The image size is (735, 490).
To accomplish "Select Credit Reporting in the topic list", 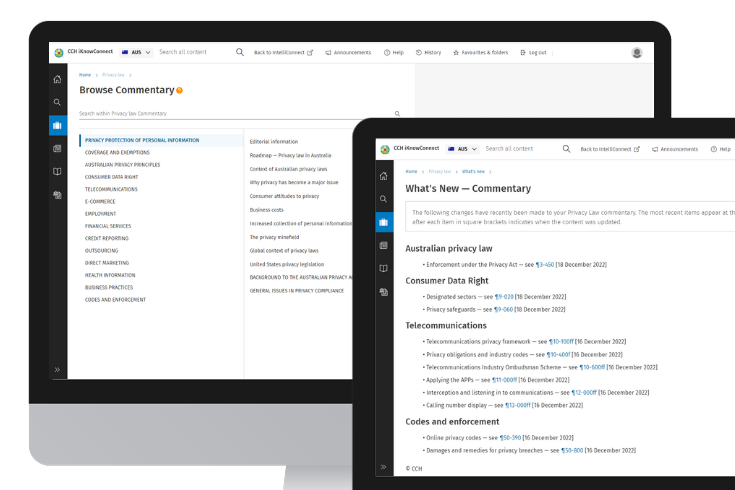I will 106,238.
